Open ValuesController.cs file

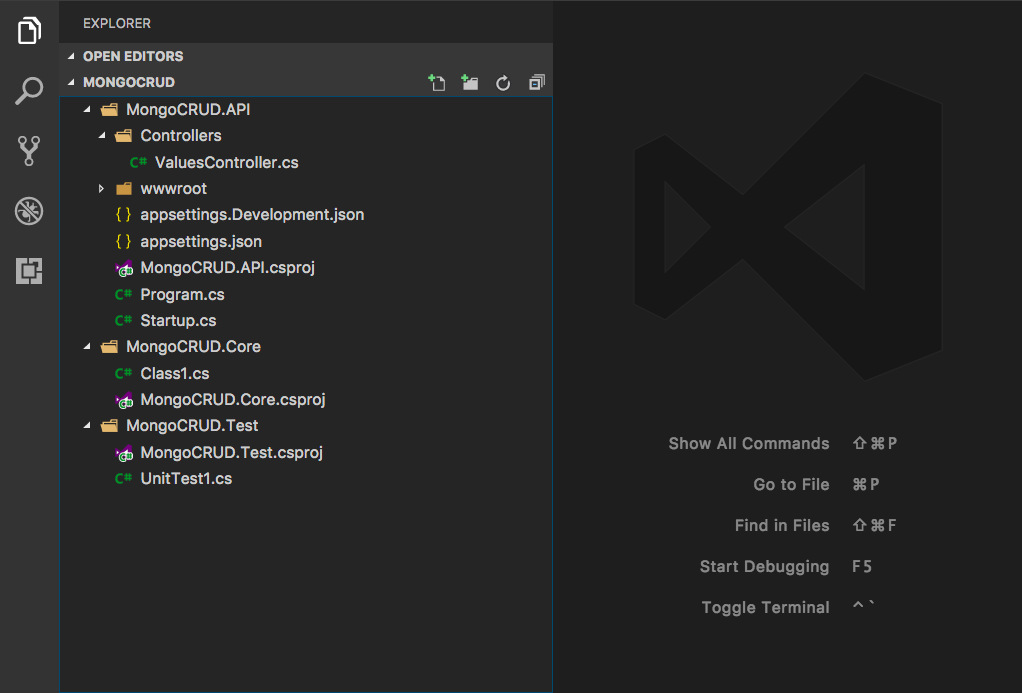point(226,162)
